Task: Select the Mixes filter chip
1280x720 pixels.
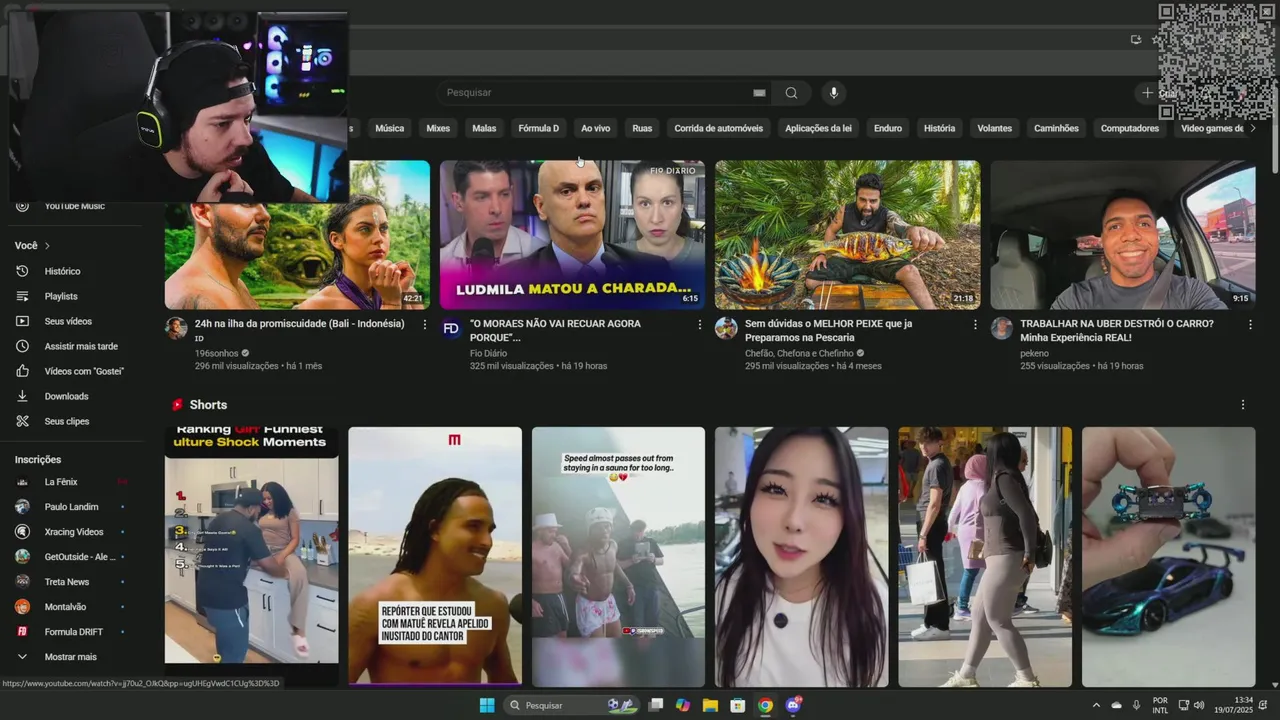Action: [438, 128]
